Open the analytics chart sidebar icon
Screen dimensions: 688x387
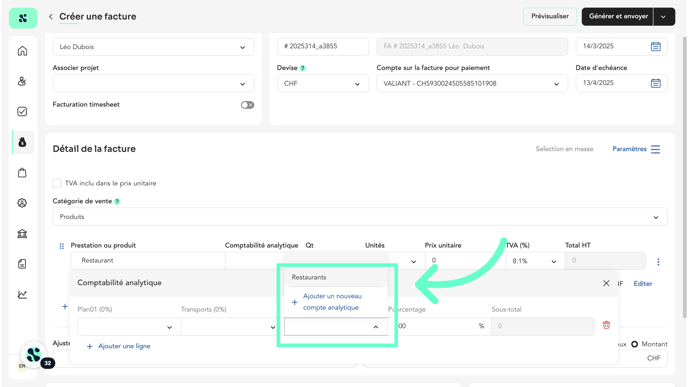click(22, 294)
